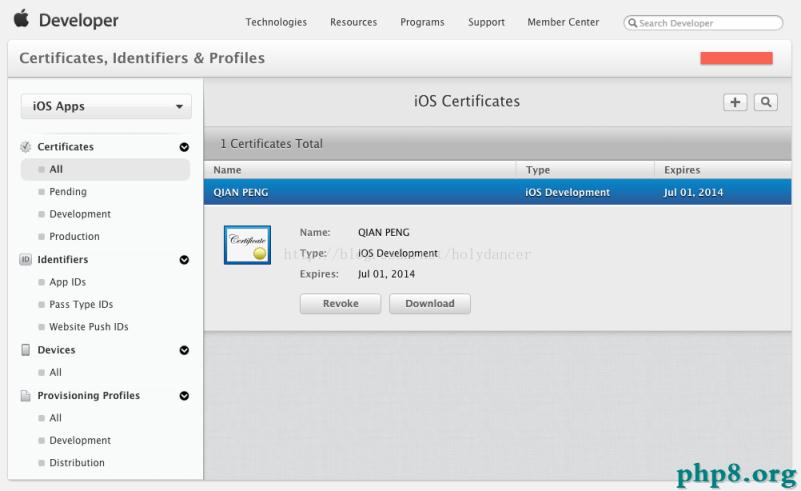Click the Developer home title
801x491 pixels.
pyautogui.click(x=79, y=20)
